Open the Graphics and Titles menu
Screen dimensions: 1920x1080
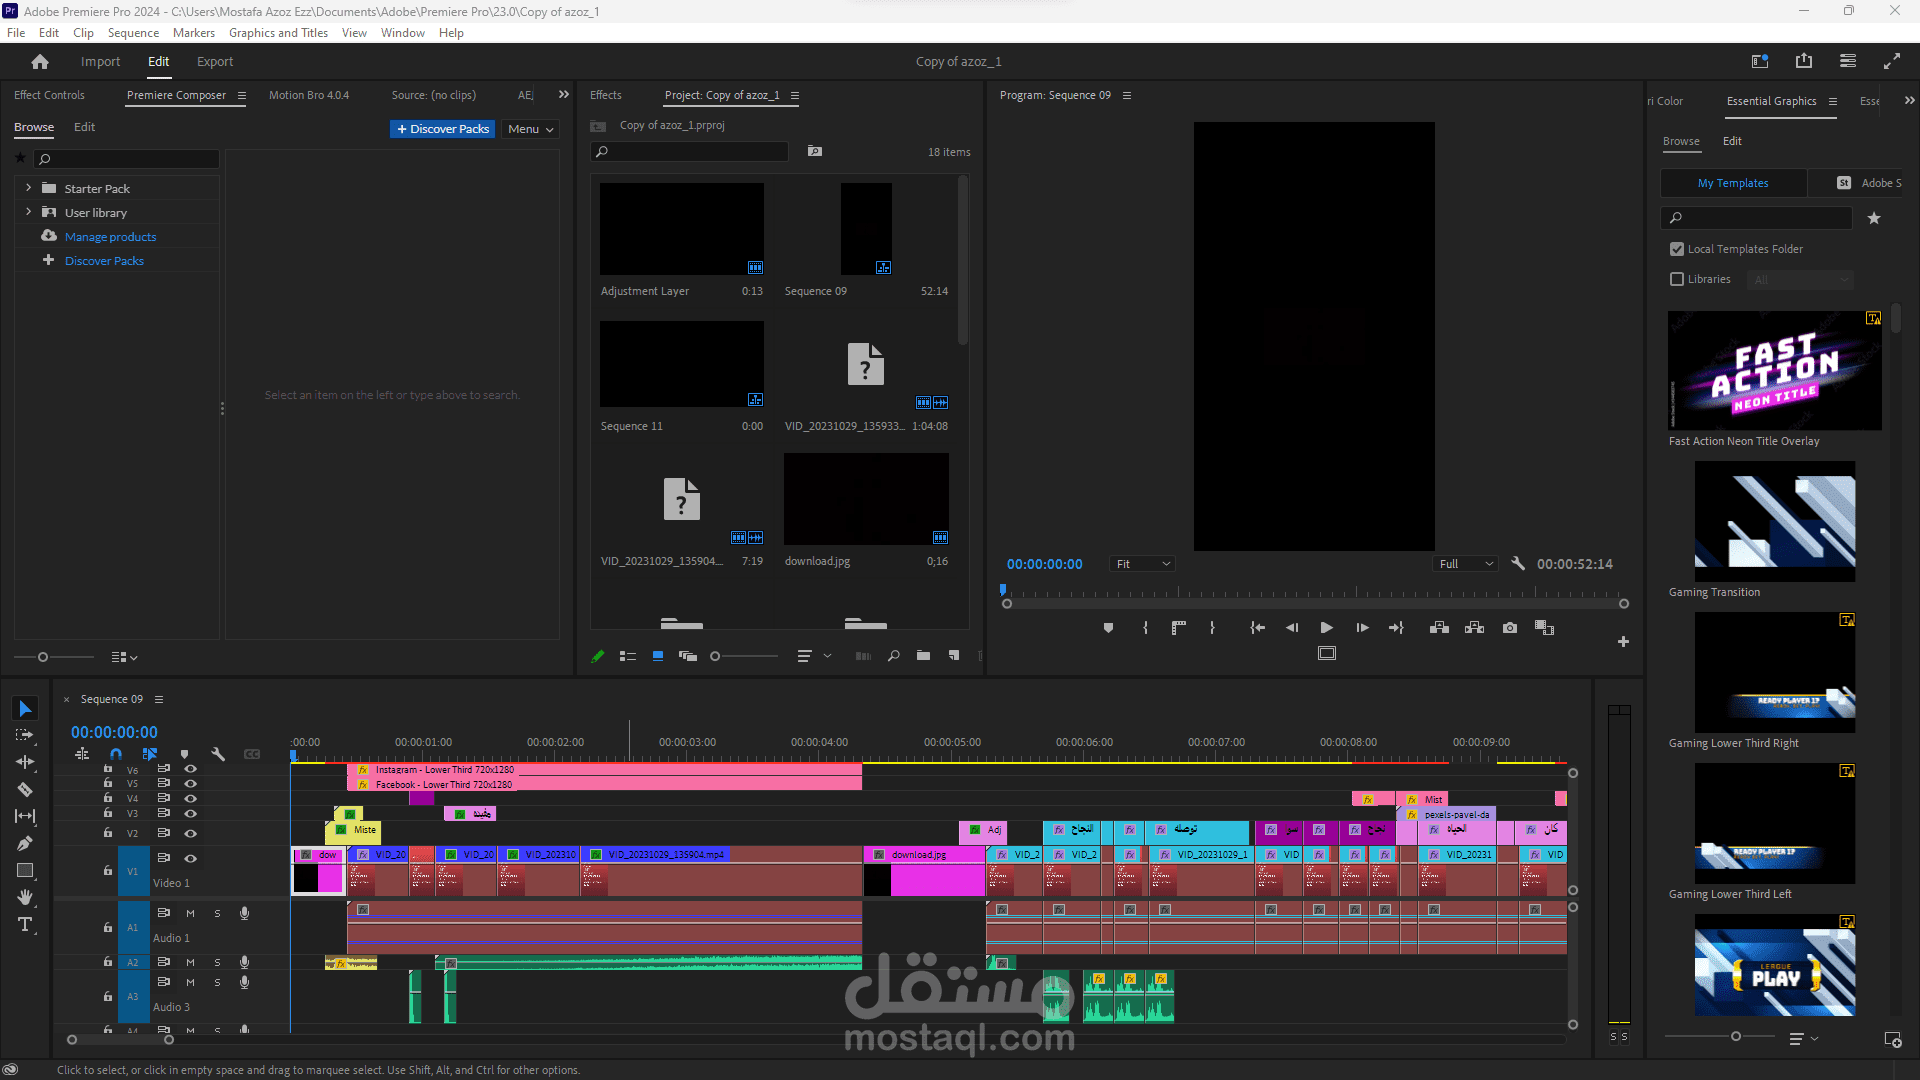click(278, 33)
